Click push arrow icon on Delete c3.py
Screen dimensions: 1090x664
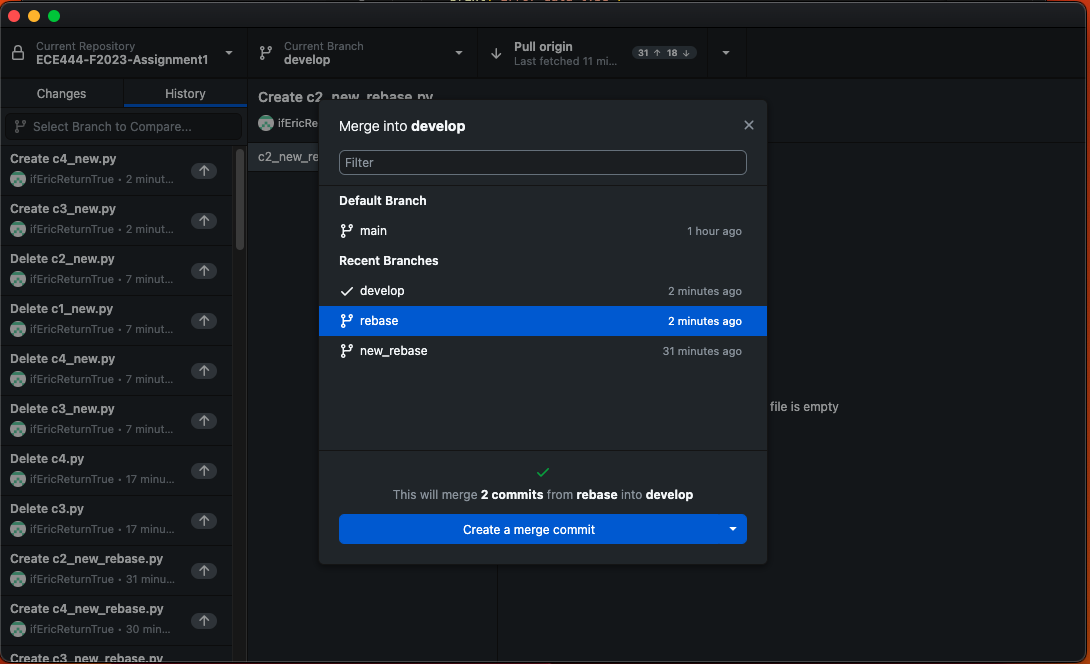click(x=204, y=521)
